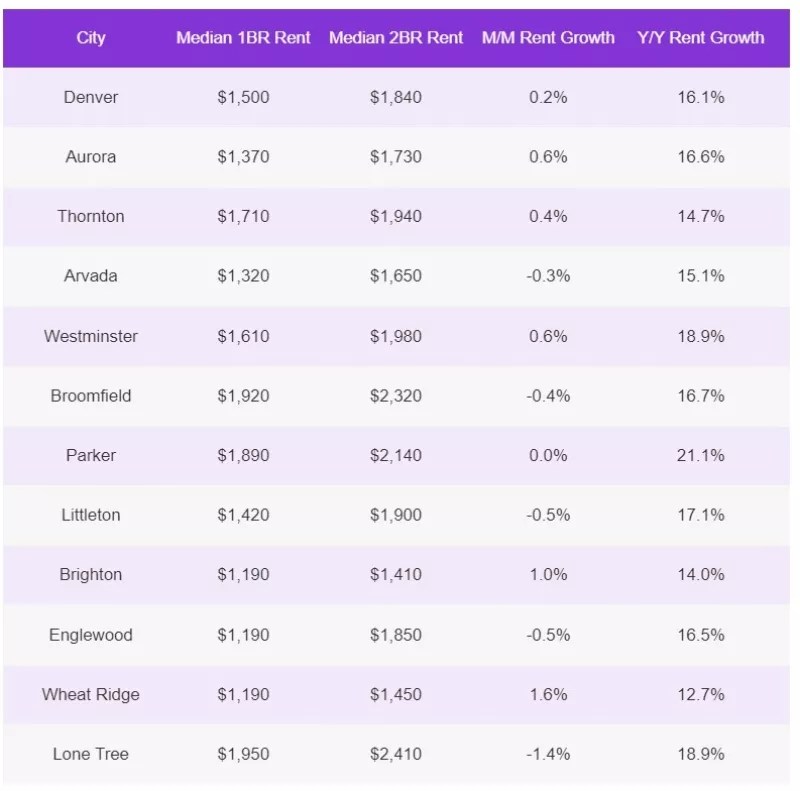Click the Median 1BR Rent column header
The image size is (800, 791).
pos(243,38)
